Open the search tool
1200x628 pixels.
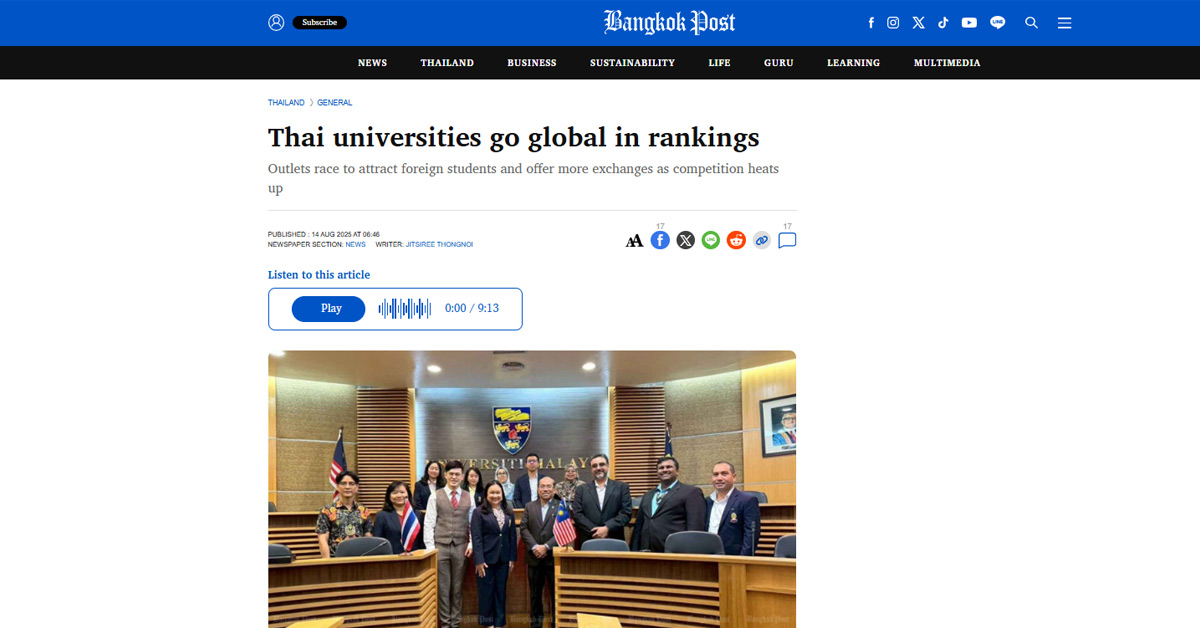pos(1031,22)
